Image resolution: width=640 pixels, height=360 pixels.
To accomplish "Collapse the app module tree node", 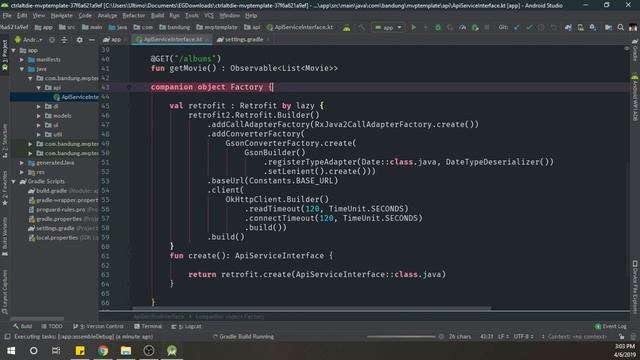I will point(13,51).
